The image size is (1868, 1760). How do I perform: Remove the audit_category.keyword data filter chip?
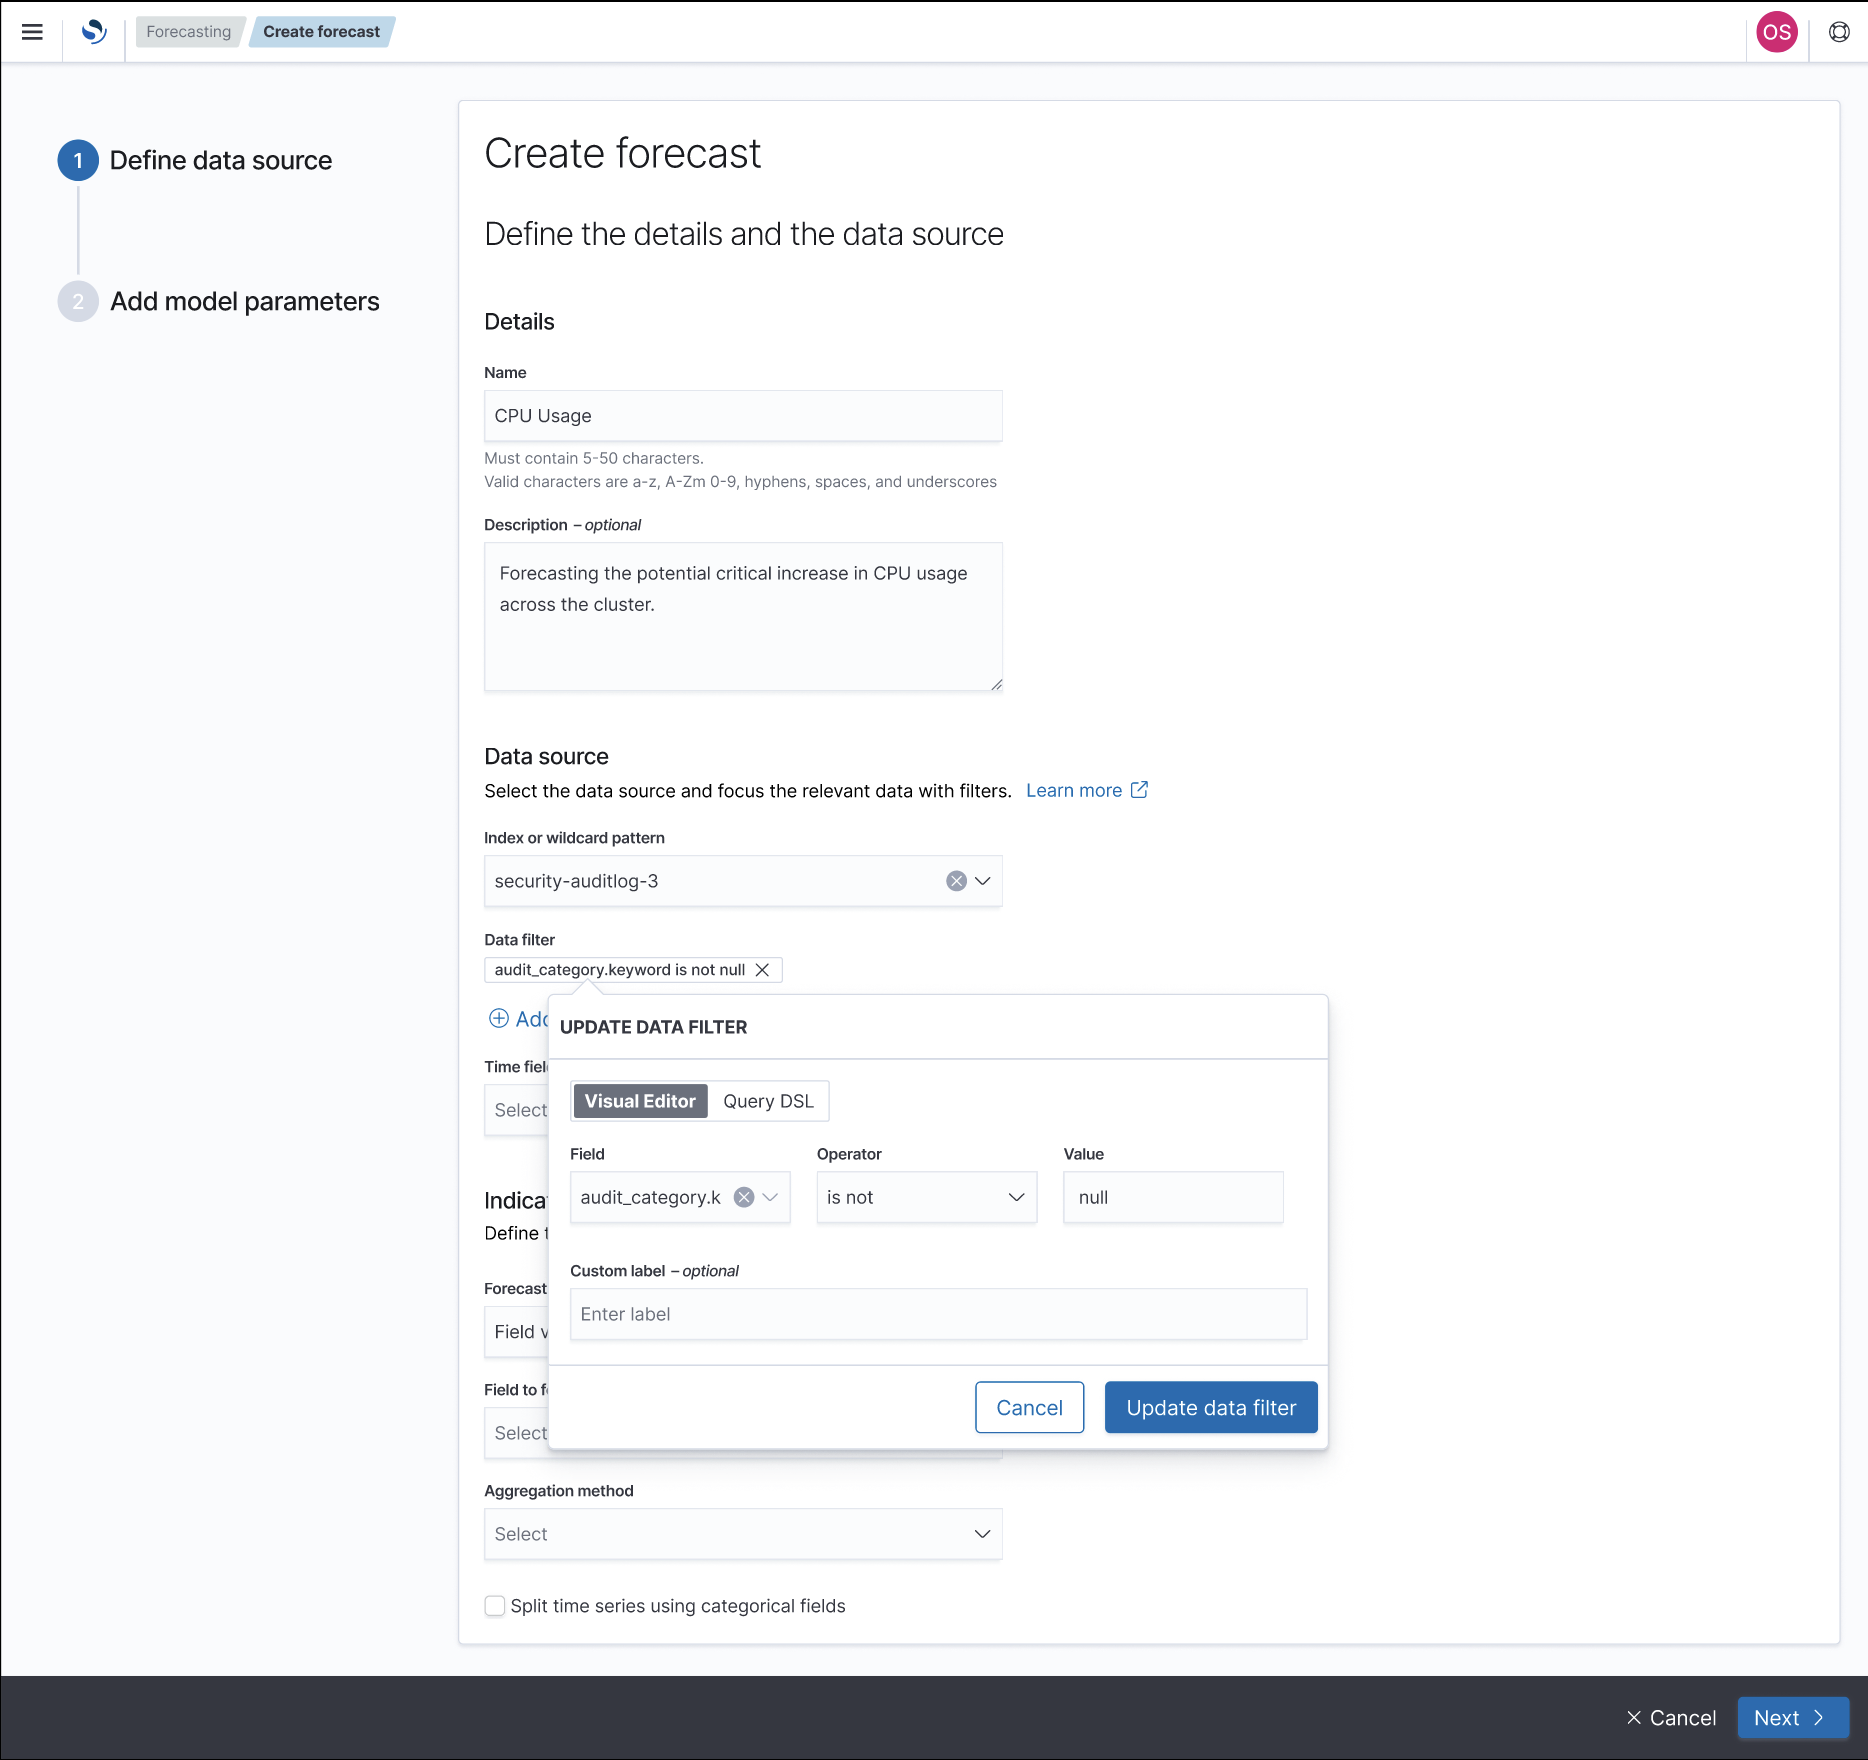click(763, 969)
